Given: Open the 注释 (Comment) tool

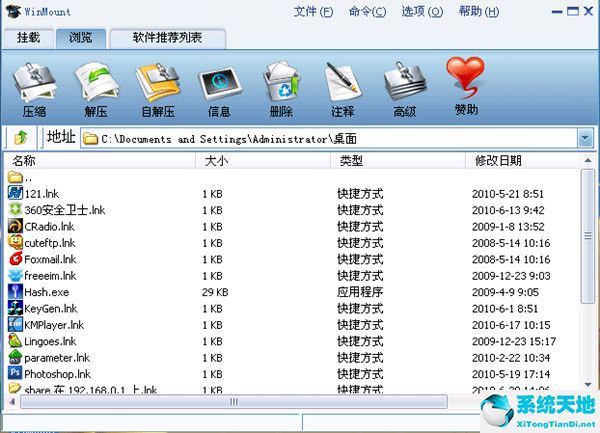Looking at the screenshot, I should coord(342,88).
